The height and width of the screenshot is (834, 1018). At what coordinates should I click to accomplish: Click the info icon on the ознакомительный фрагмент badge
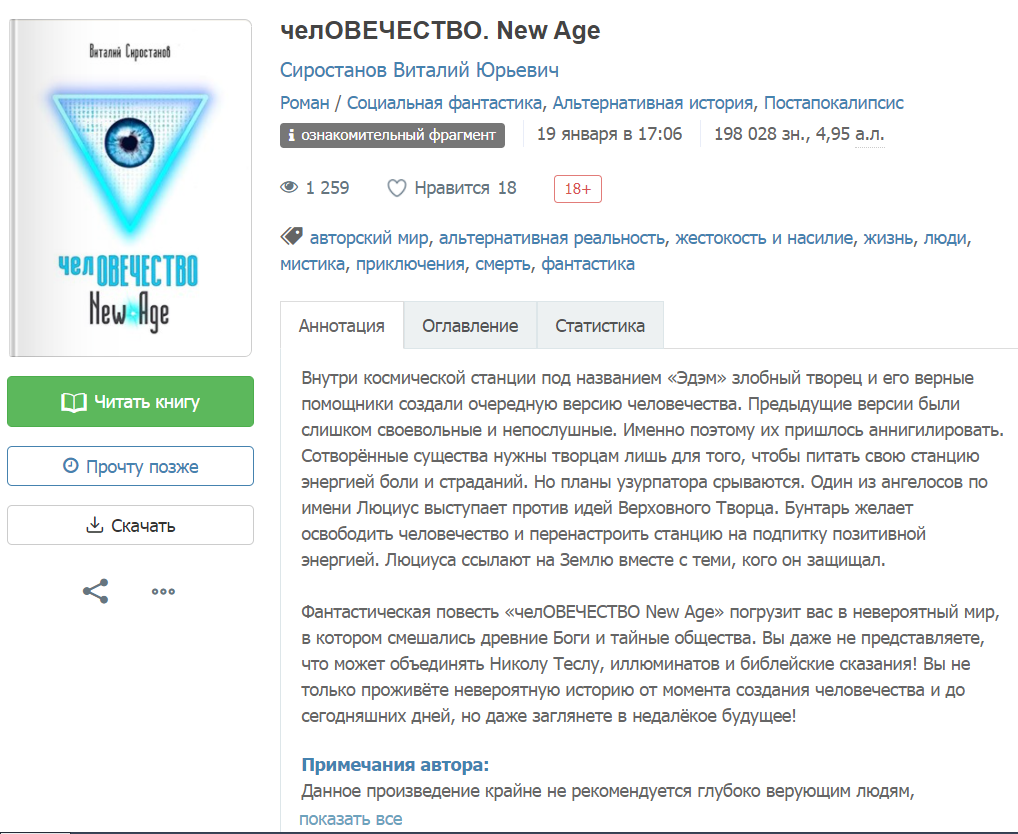tap(292, 135)
